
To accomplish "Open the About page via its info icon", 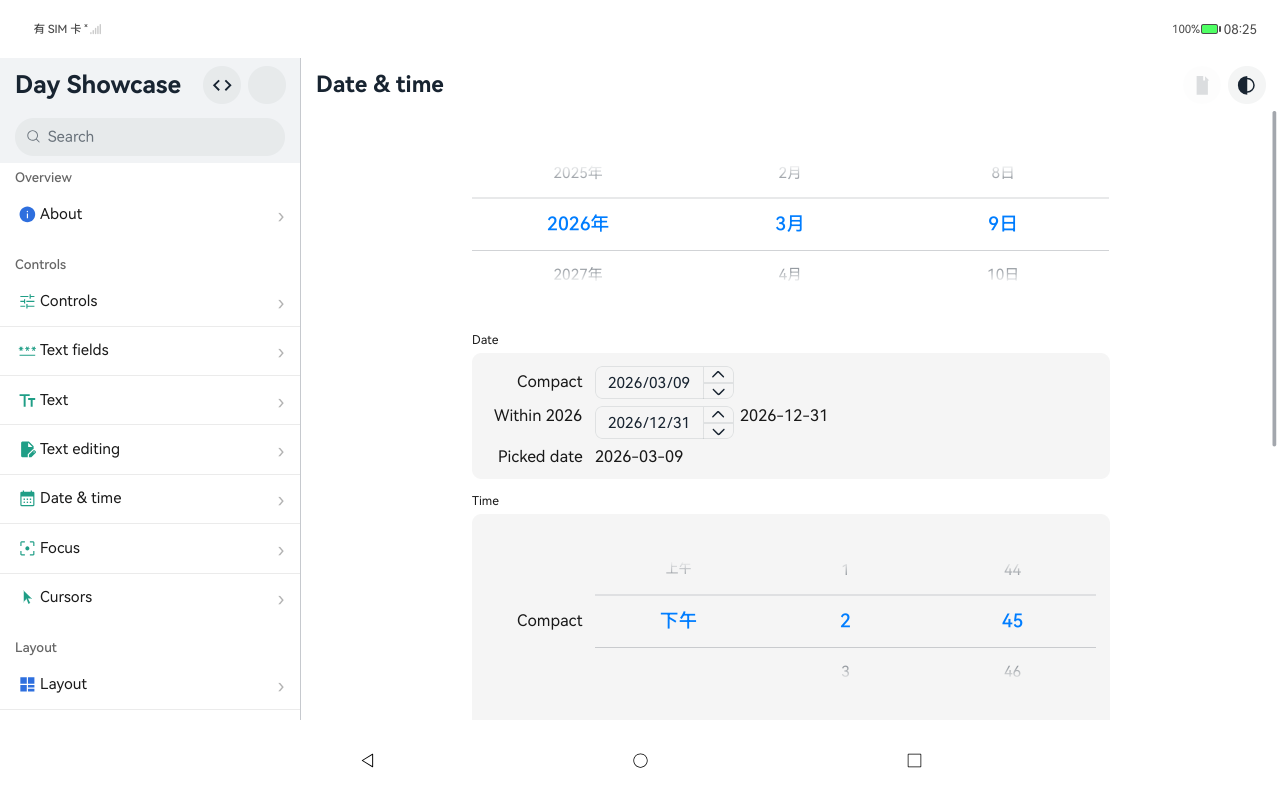I will click(27, 214).
